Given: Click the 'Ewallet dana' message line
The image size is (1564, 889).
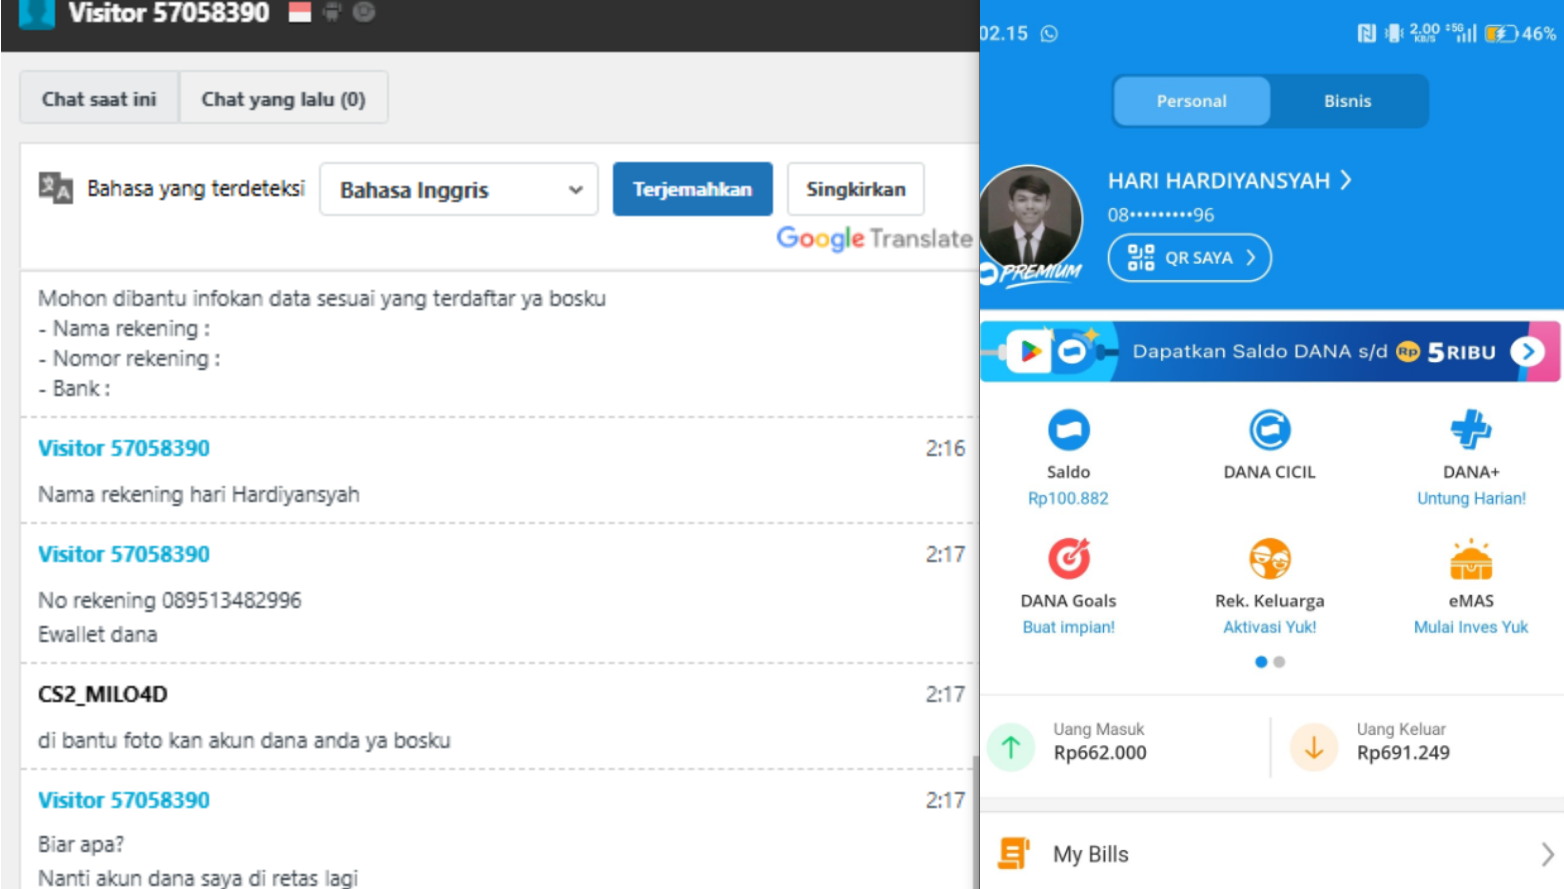Looking at the screenshot, I should pyautogui.click(x=98, y=634).
